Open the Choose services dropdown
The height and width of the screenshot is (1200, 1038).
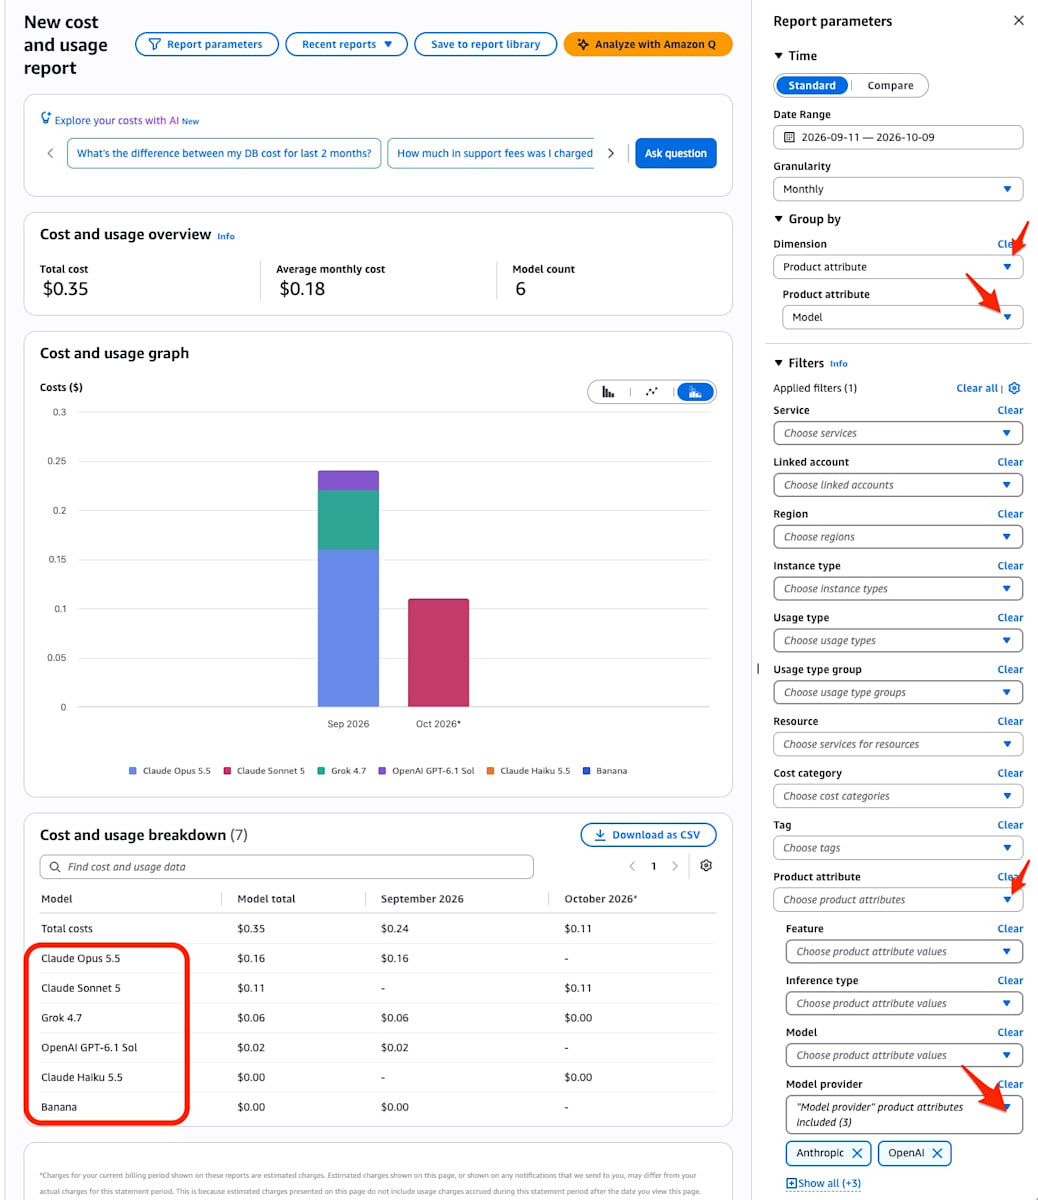(x=898, y=433)
